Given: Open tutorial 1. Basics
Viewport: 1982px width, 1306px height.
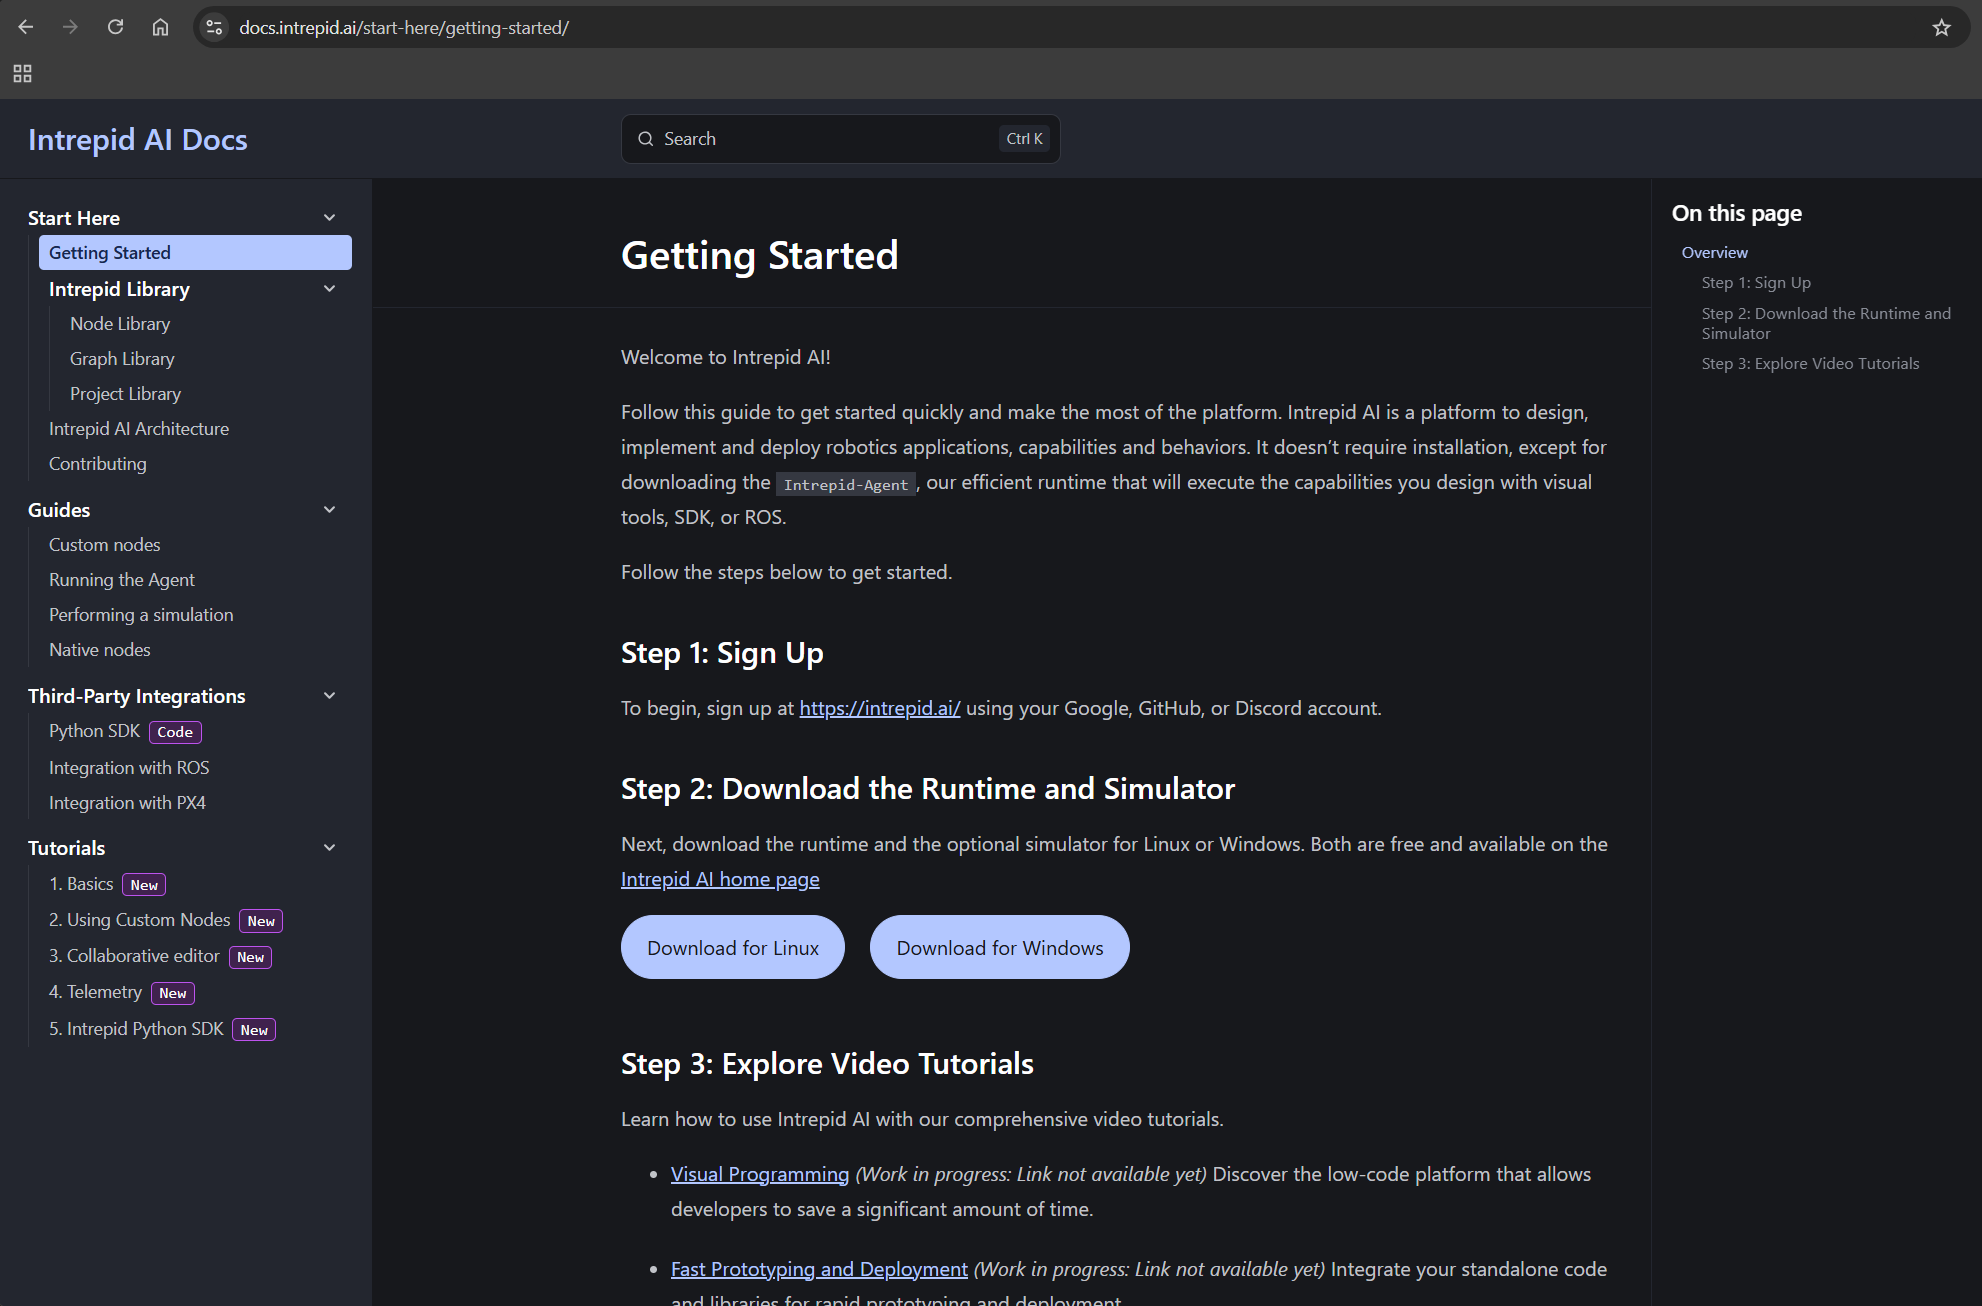Looking at the screenshot, I should (81, 884).
